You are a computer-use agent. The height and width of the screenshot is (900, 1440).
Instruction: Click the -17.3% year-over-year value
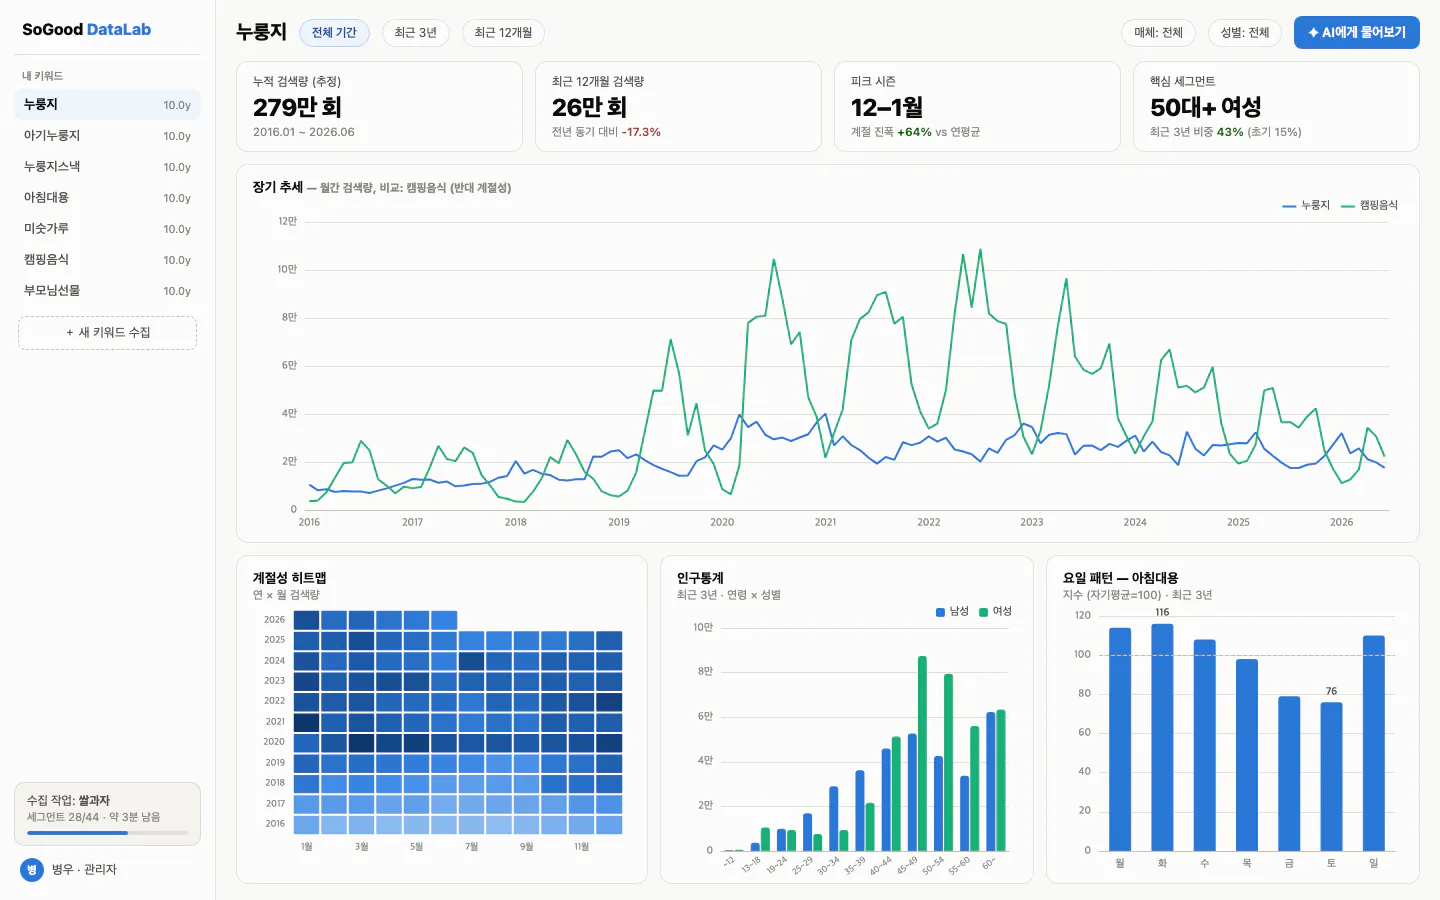point(641,132)
